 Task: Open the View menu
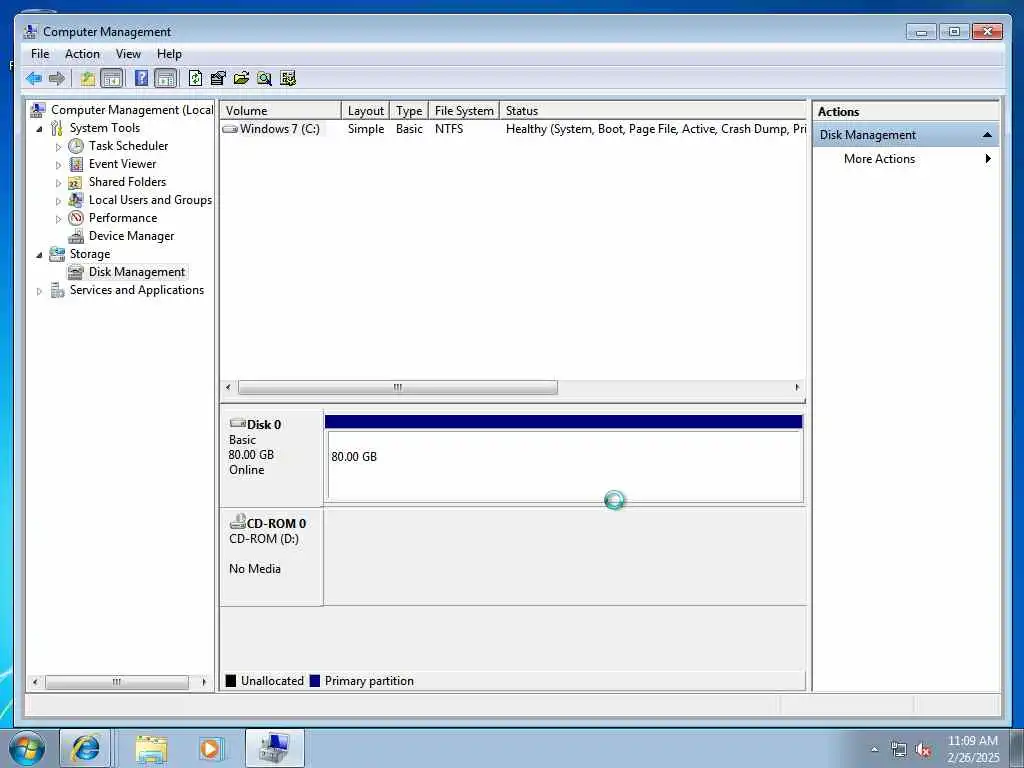pyautogui.click(x=128, y=54)
